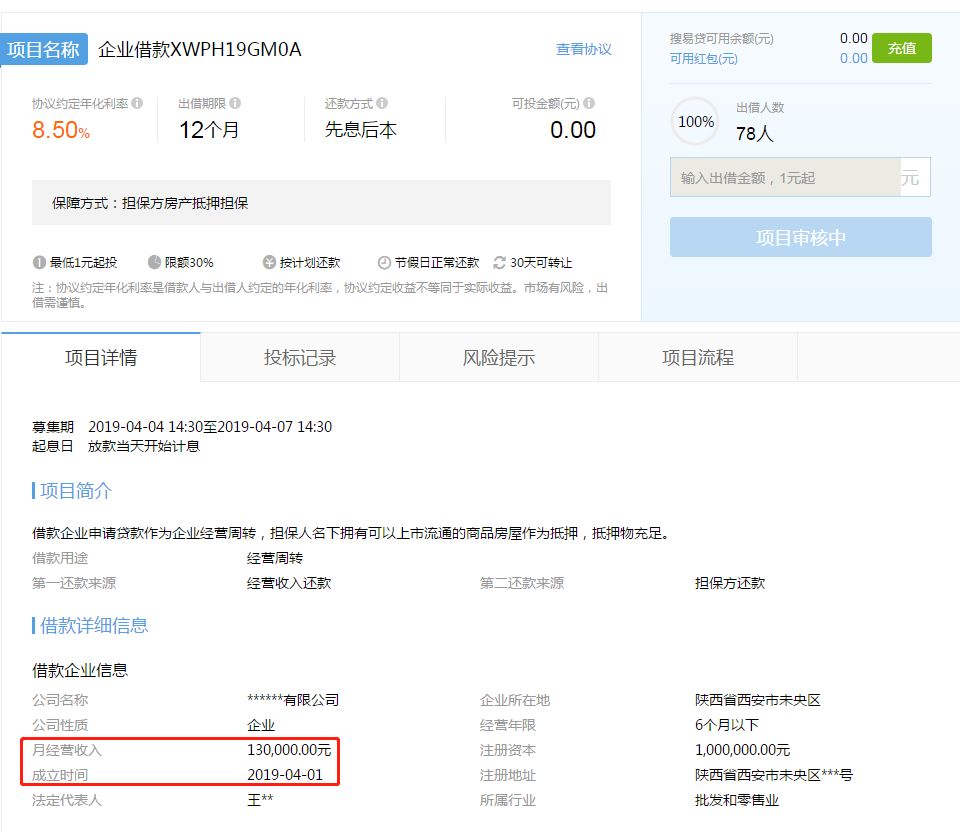Click info icon next to 可投金额(元)
This screenshot has height=832, width=960.
click(589, 103)
